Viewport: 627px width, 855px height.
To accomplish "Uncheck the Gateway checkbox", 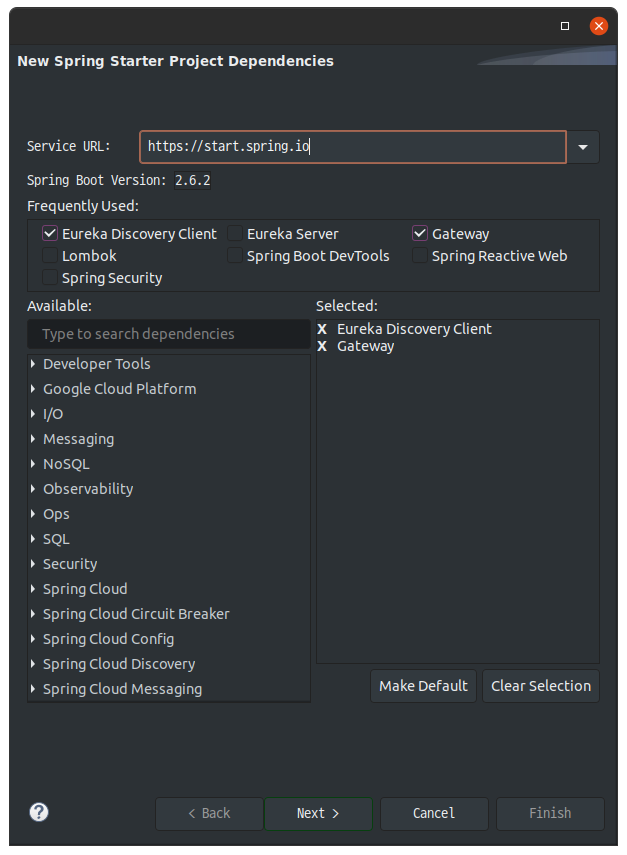I will [420, 233].
